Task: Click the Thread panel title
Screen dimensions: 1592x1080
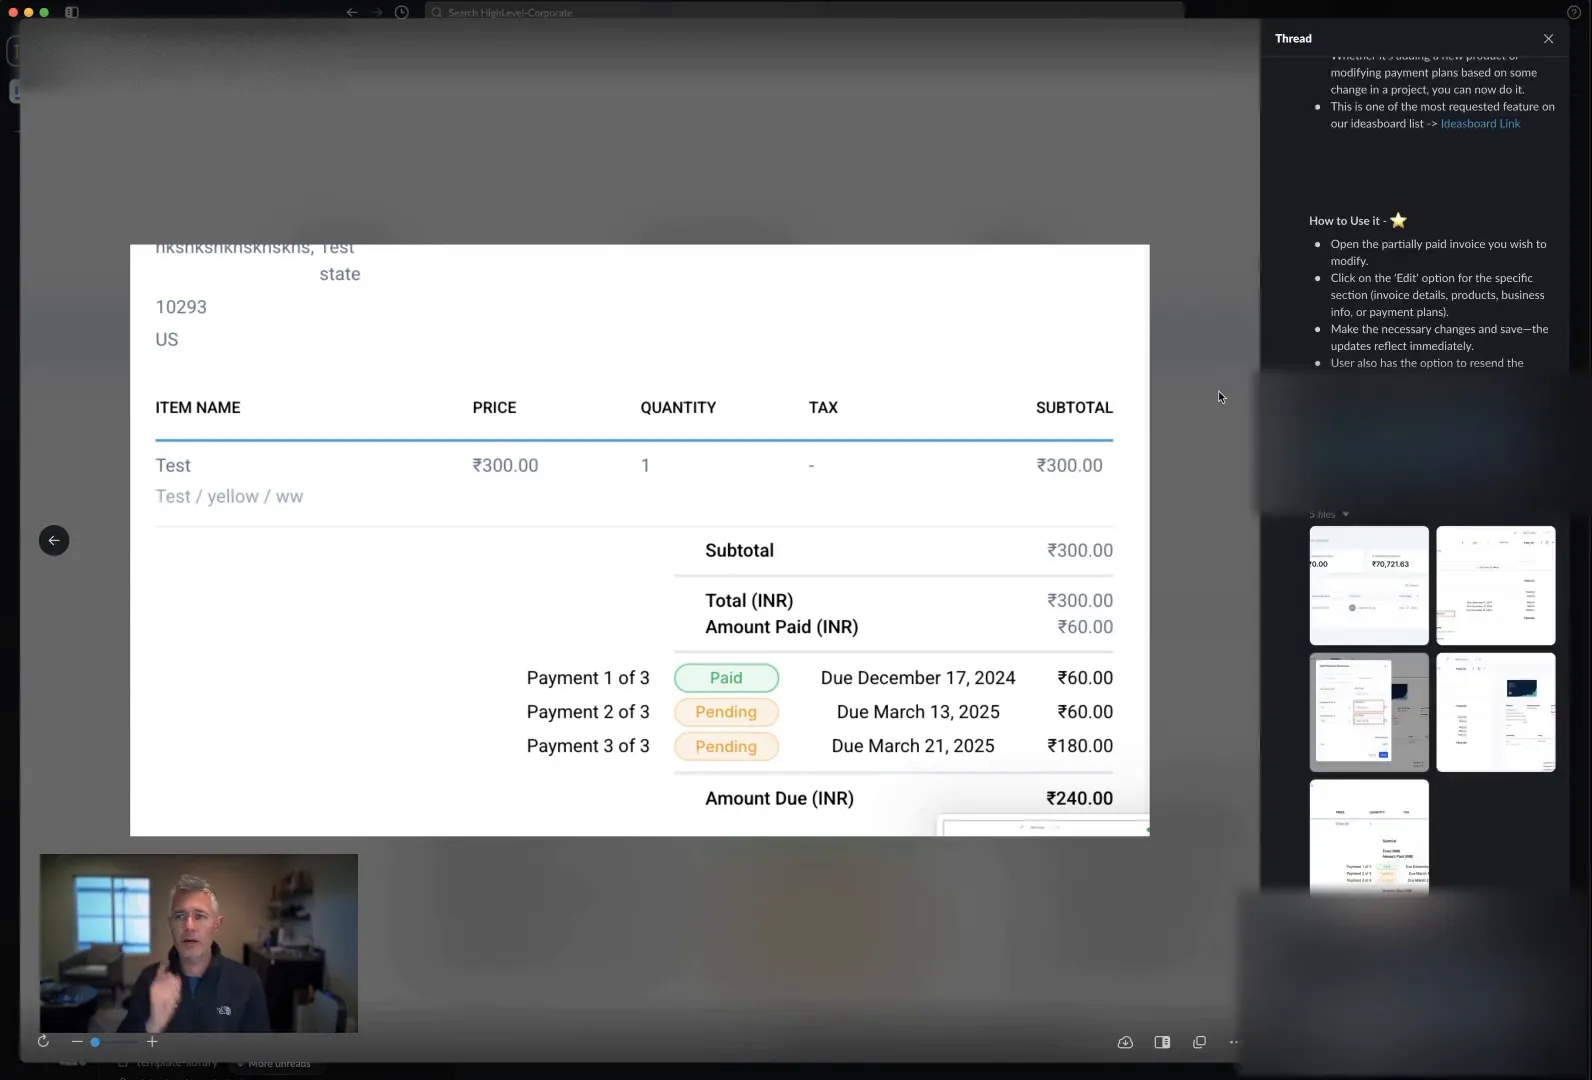Action: 1293,38
